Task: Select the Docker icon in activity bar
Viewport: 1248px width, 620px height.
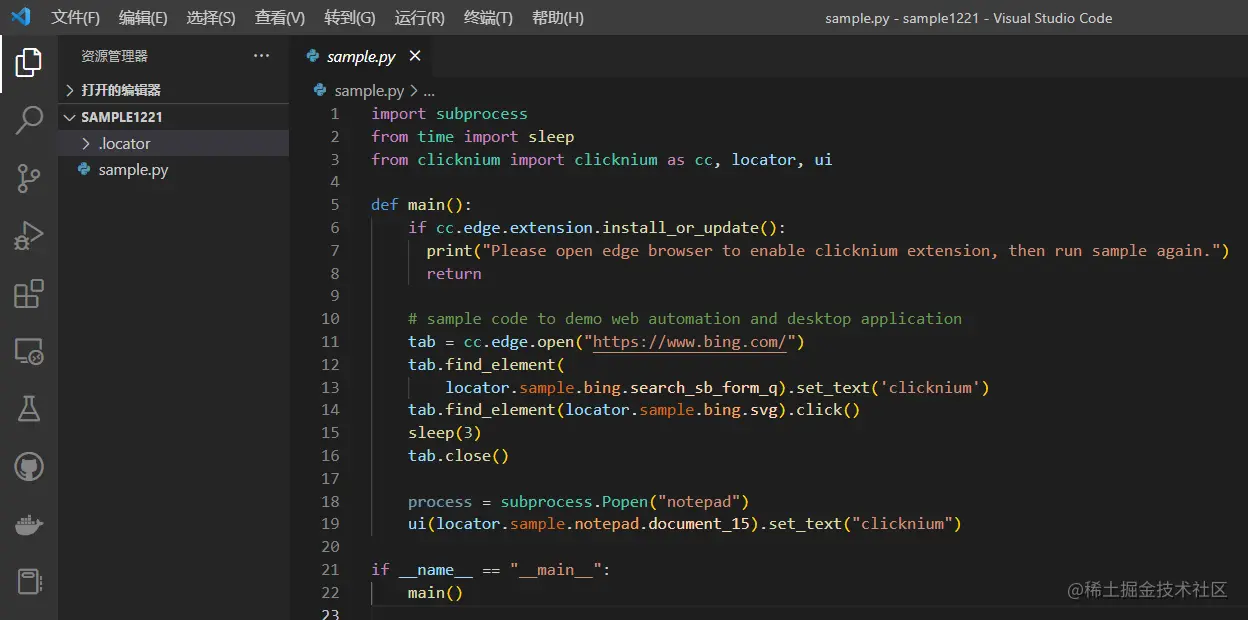Action: coord(28,524)
